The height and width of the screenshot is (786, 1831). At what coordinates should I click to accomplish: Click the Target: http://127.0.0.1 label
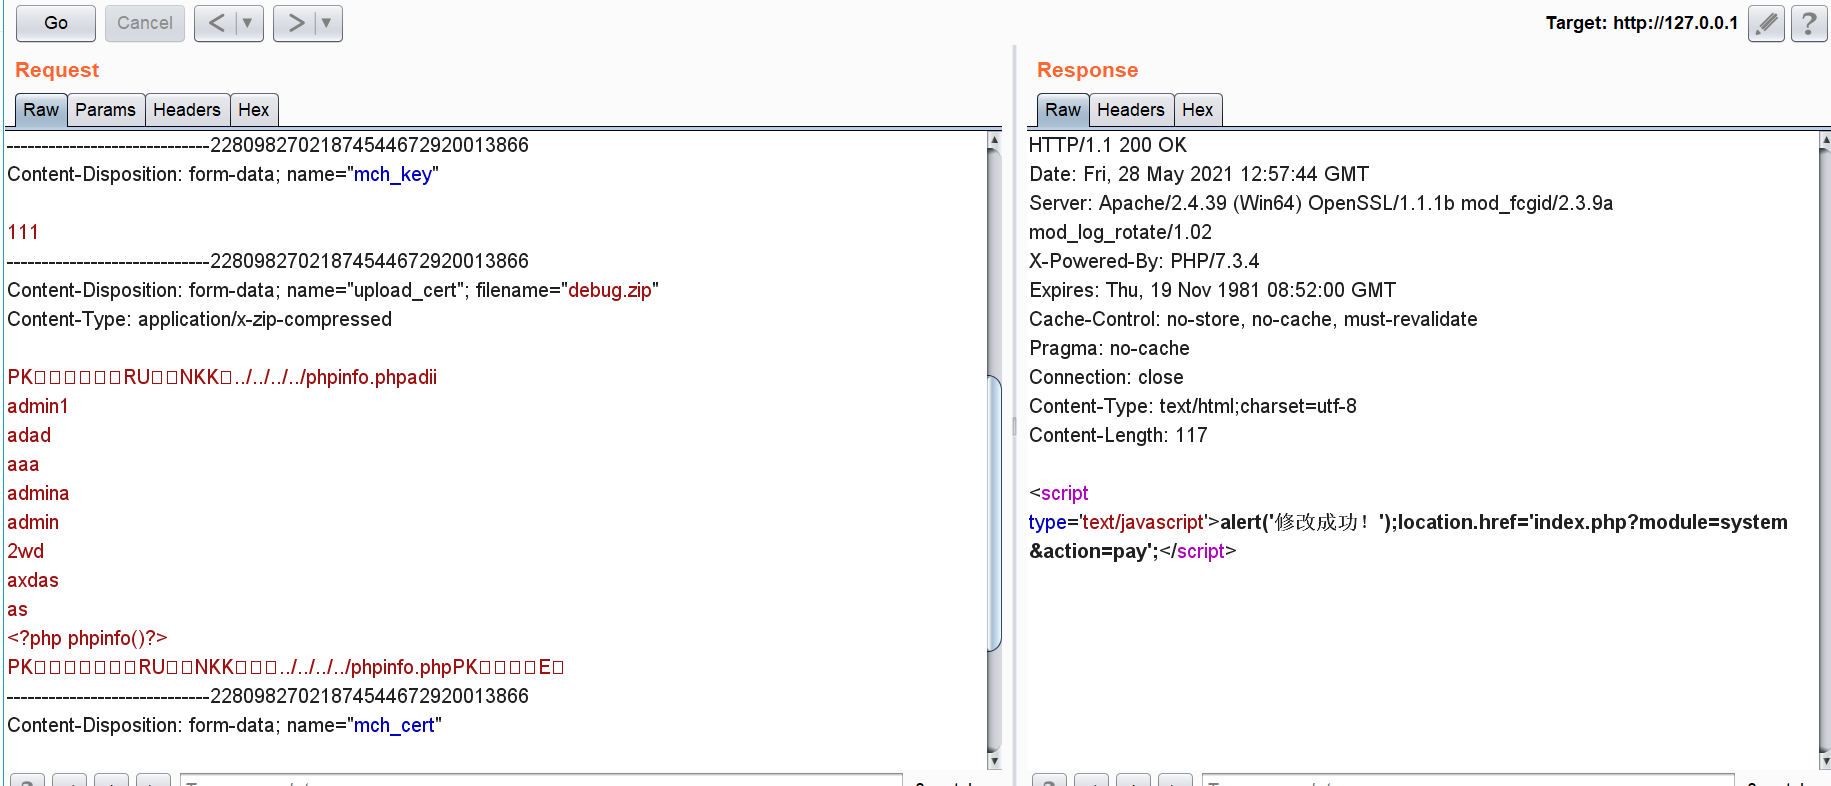click(1642, 23)
